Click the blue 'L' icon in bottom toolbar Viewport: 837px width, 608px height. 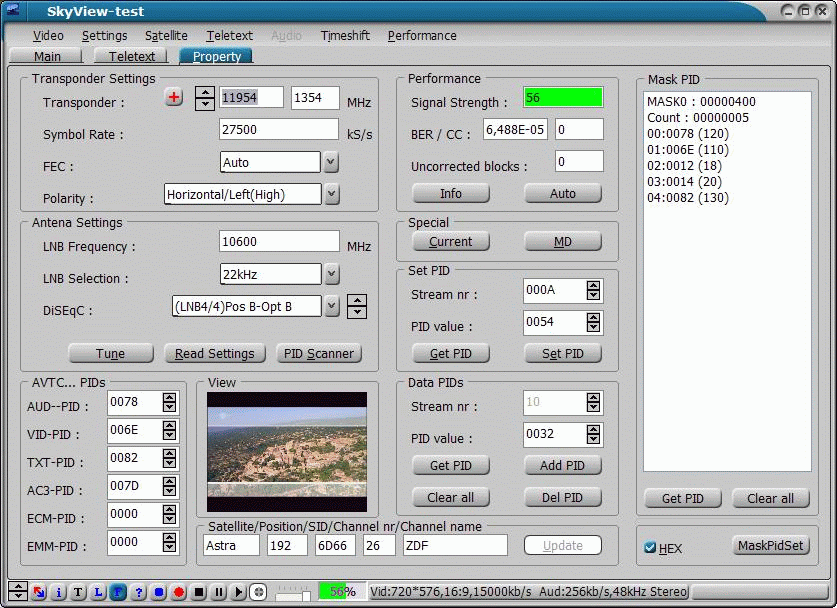(x=98, y=592)
